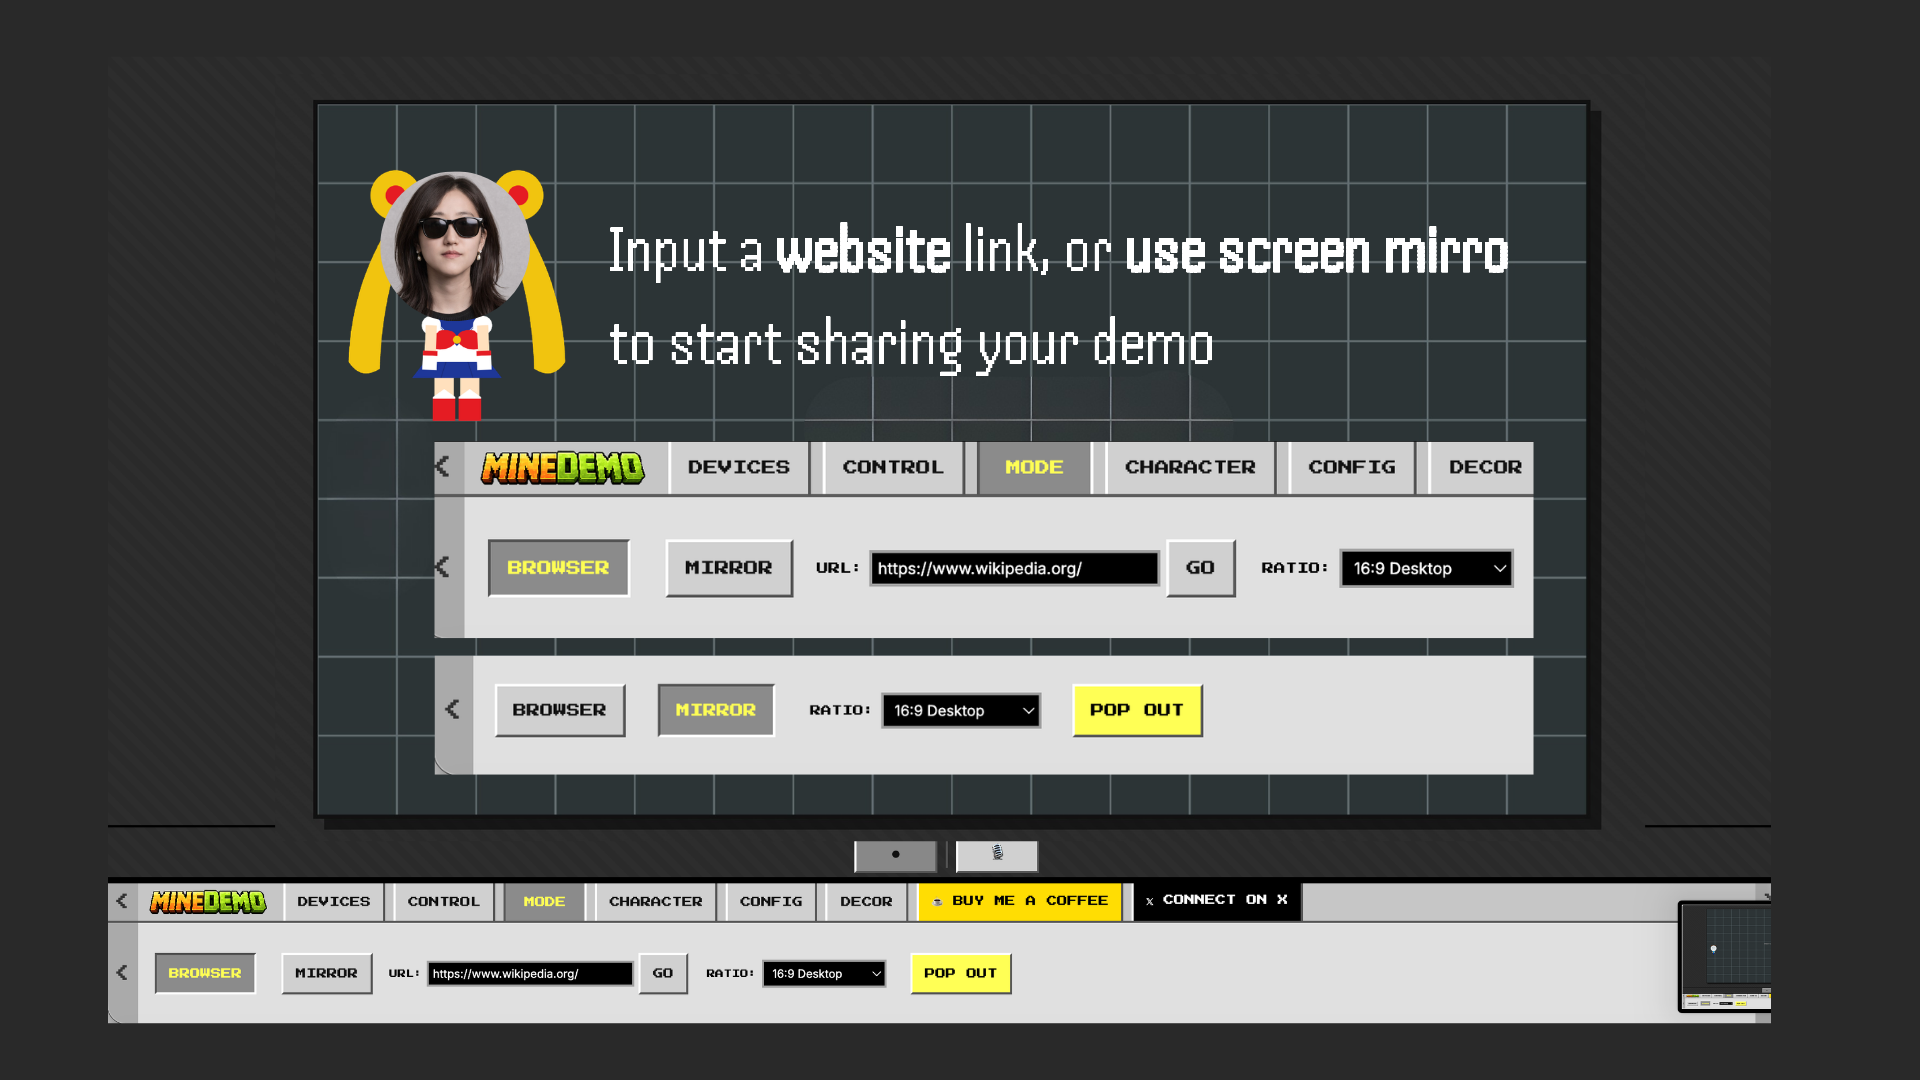Enable MIRROR in the bottom toolbar
The image size is (1920, 1080).
326,972
